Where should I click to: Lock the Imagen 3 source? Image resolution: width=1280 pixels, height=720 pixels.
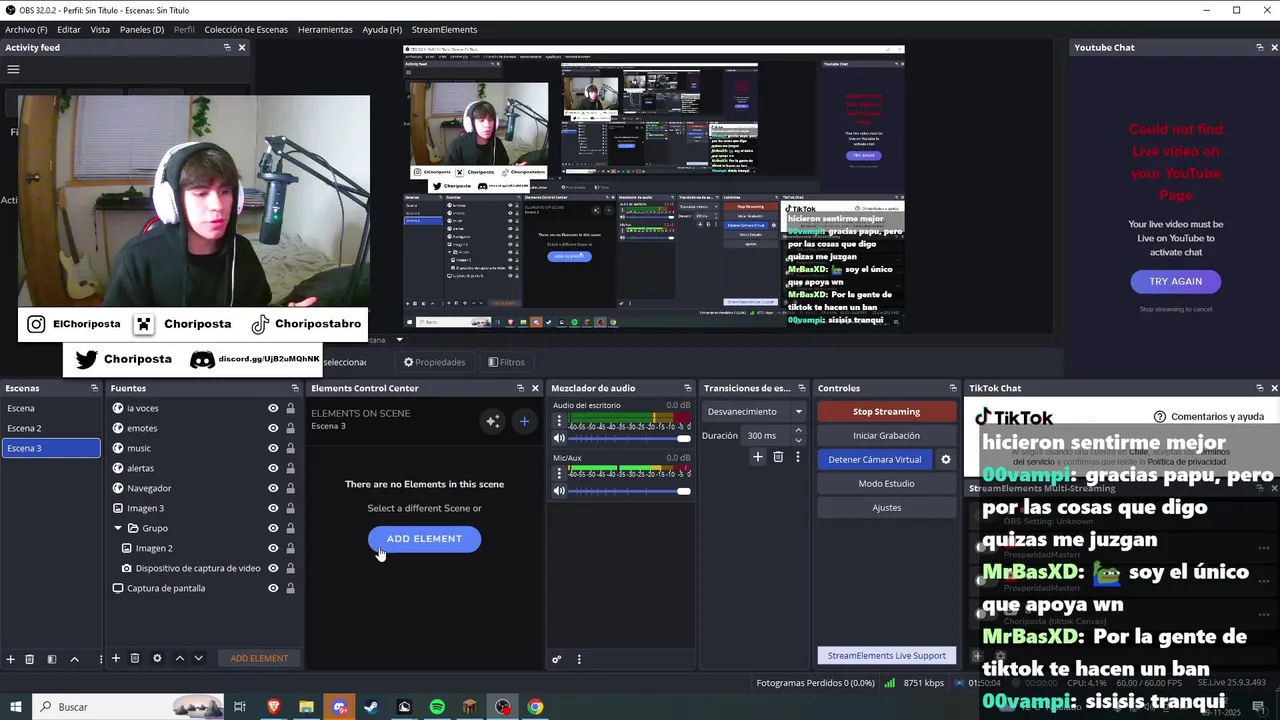[x=291, y=508]
